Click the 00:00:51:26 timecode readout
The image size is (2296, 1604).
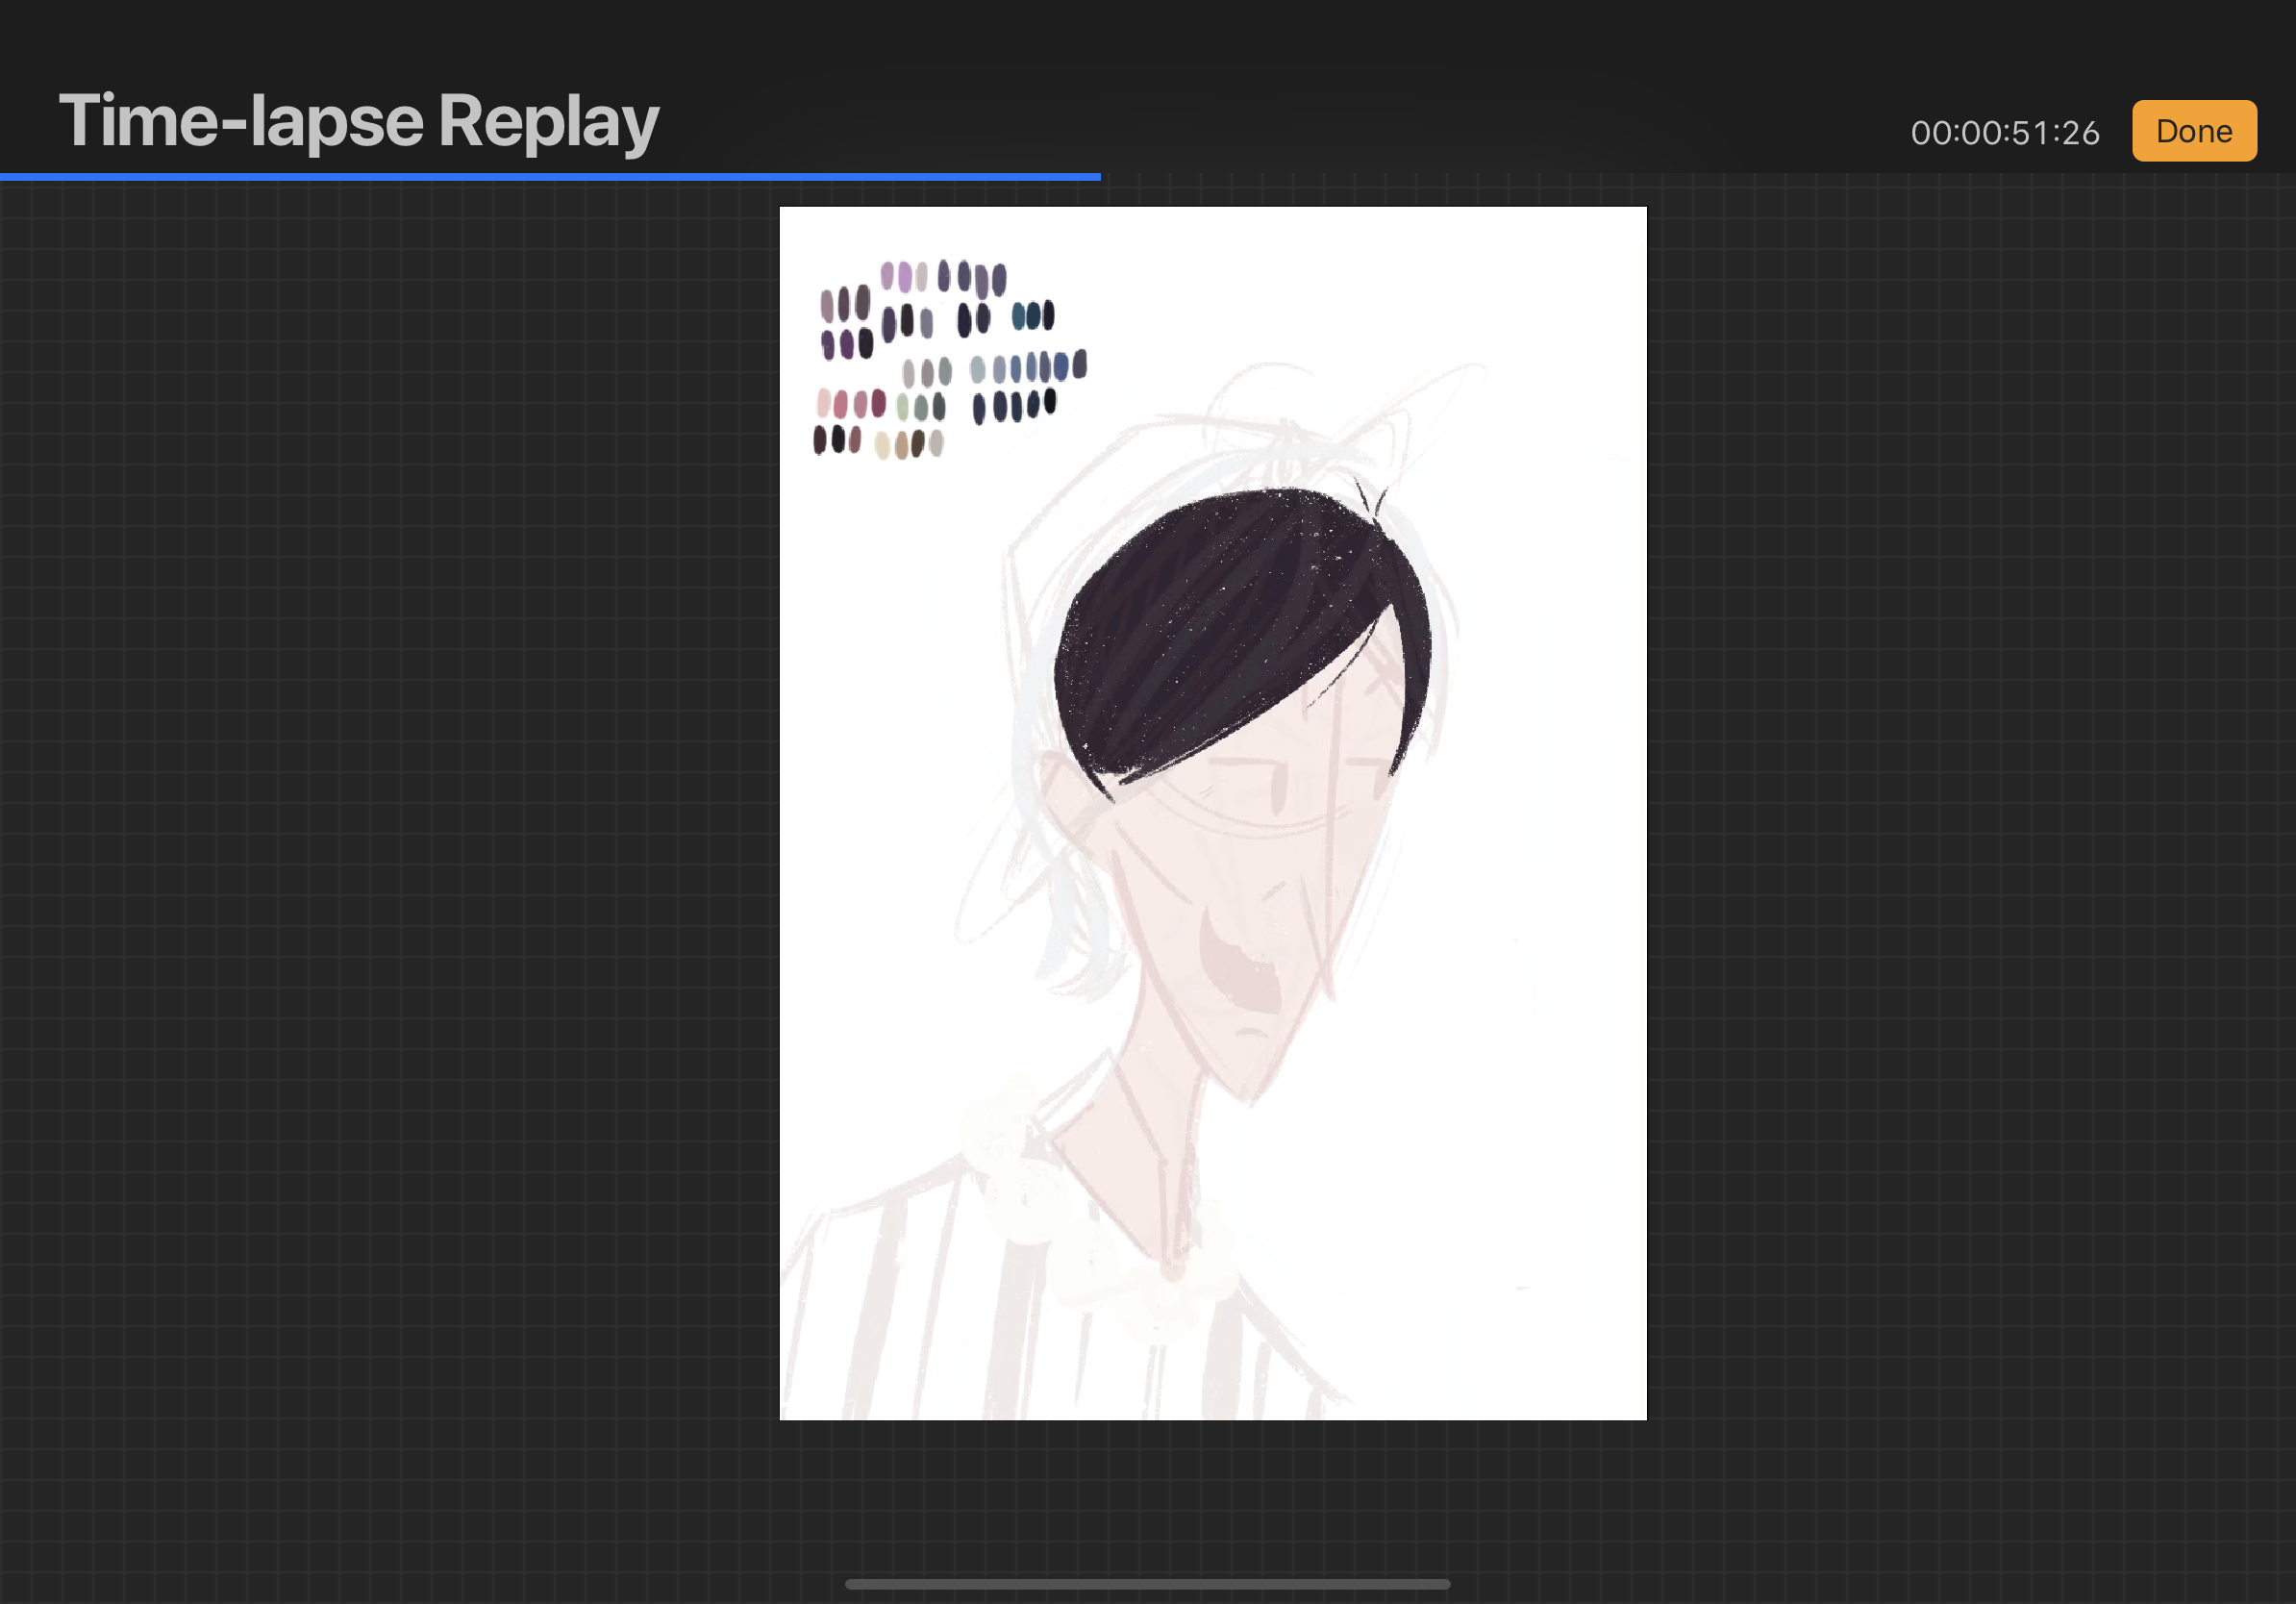tap(2004, 133)
